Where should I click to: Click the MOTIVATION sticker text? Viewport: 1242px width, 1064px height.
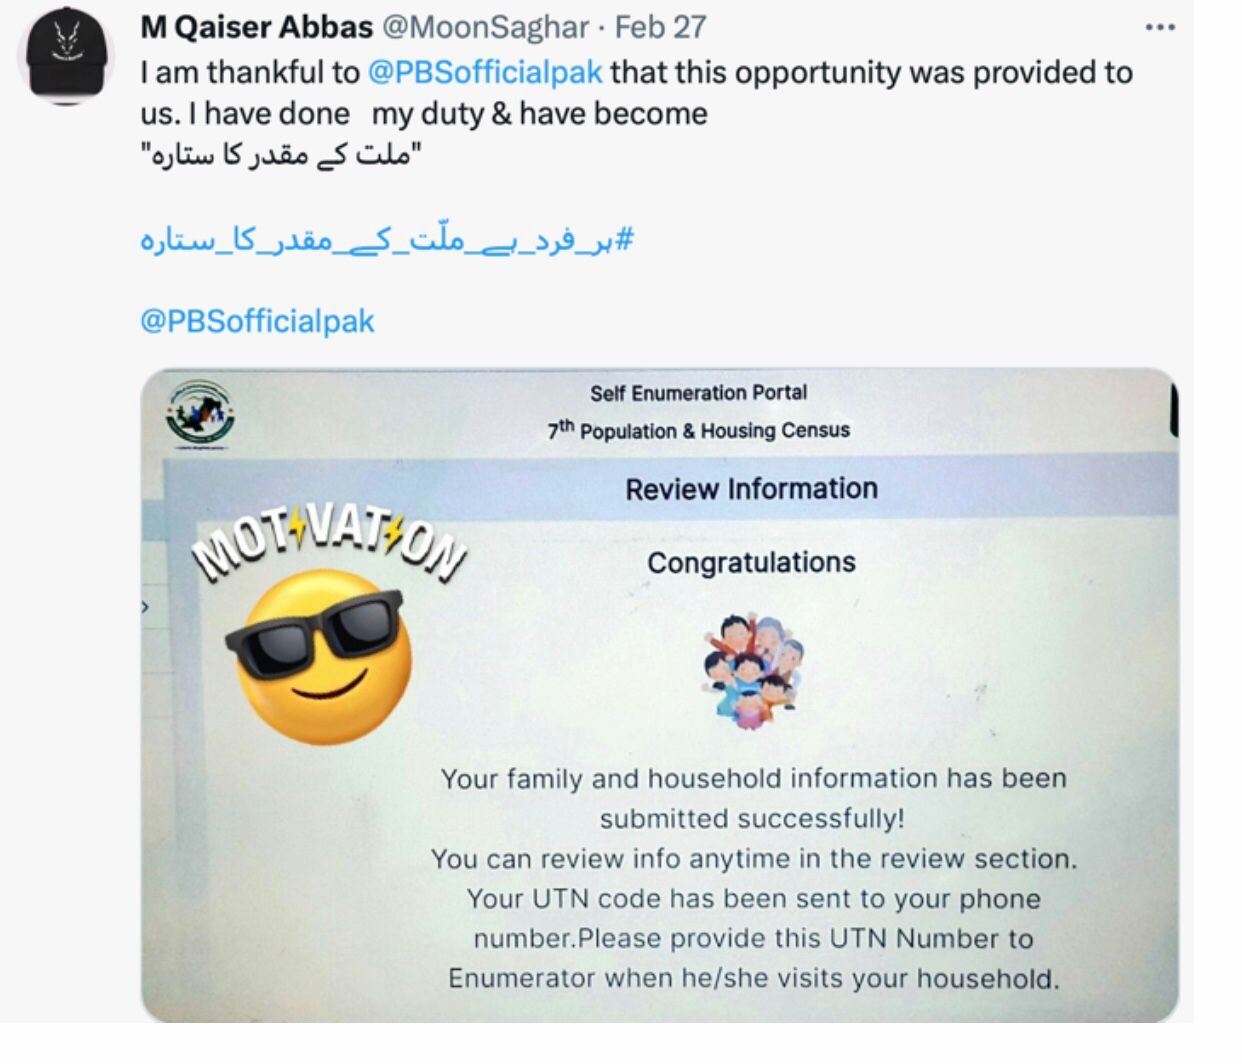coord(329,545)
